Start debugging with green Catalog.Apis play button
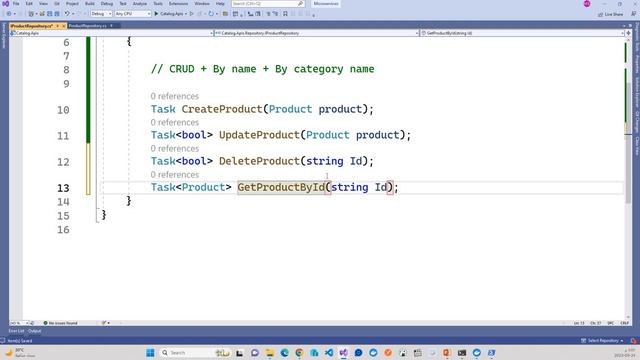This screenshot has width=640, height=360. point(169,14)
